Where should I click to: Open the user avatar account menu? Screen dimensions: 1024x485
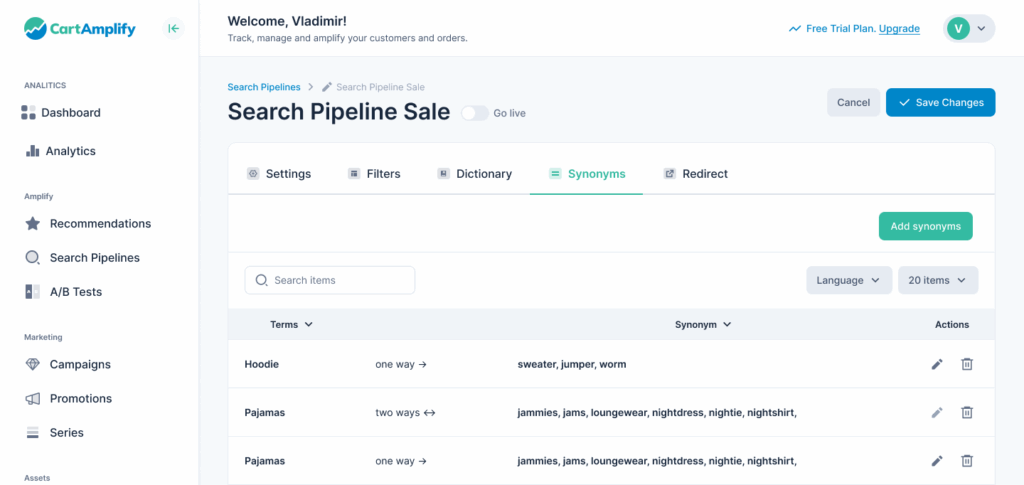pos(968,29)
